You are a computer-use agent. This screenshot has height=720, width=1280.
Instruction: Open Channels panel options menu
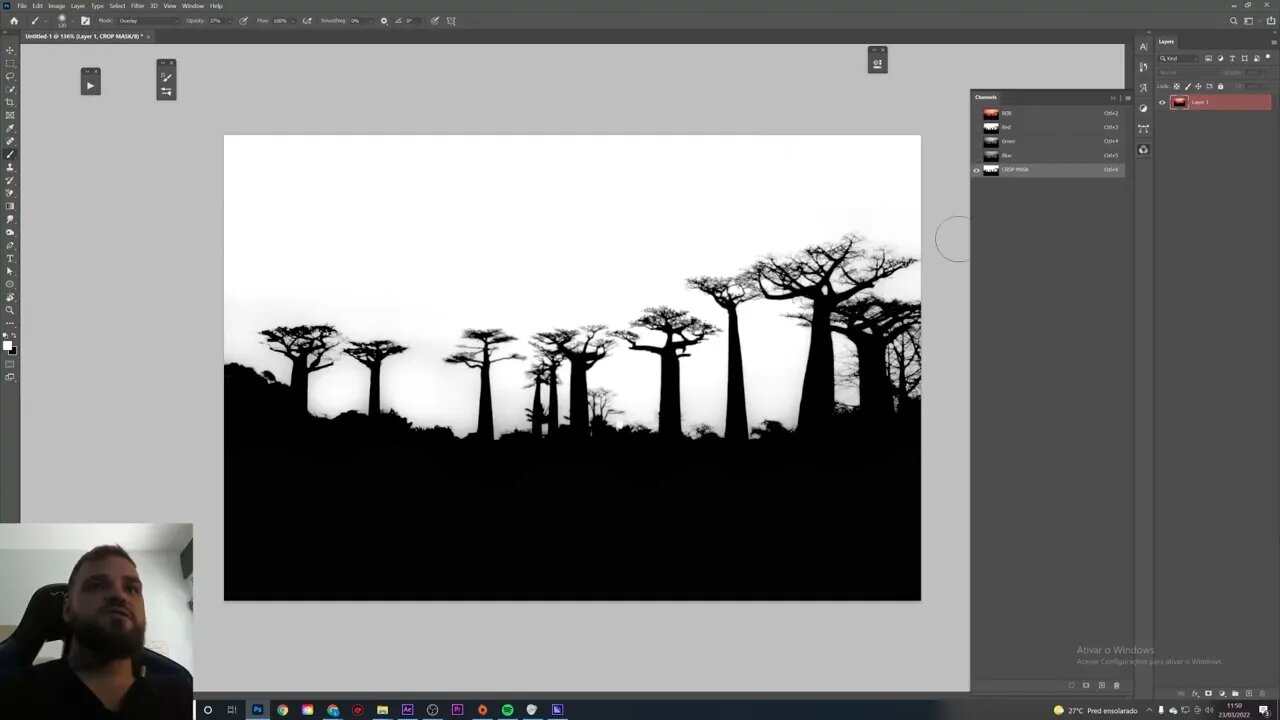point(1127,98)
